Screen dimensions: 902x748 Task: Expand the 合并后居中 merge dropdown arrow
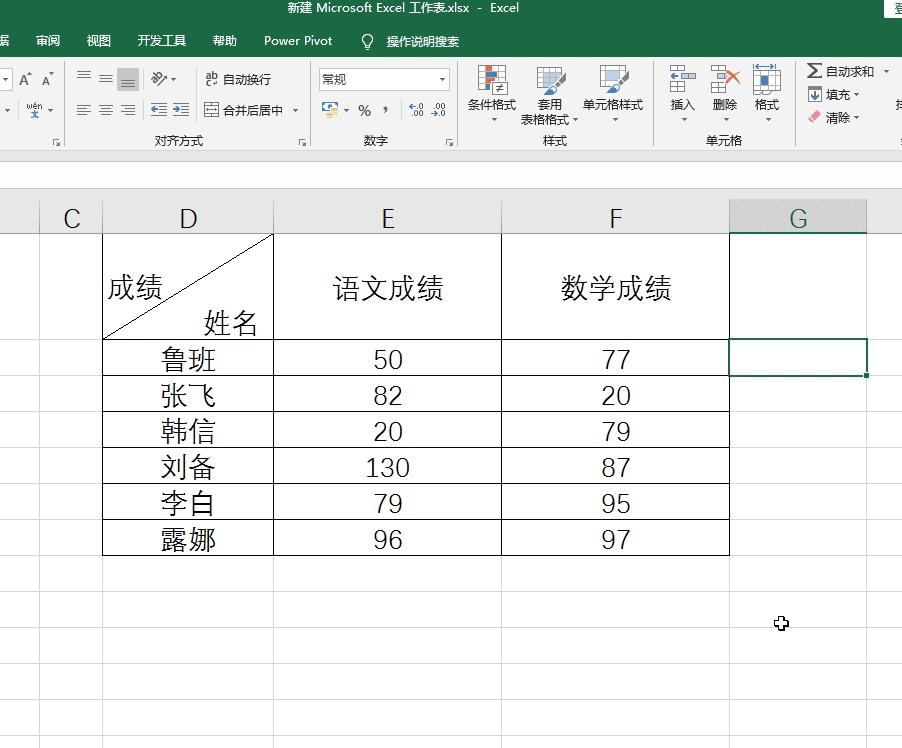(x=293, y=110)
